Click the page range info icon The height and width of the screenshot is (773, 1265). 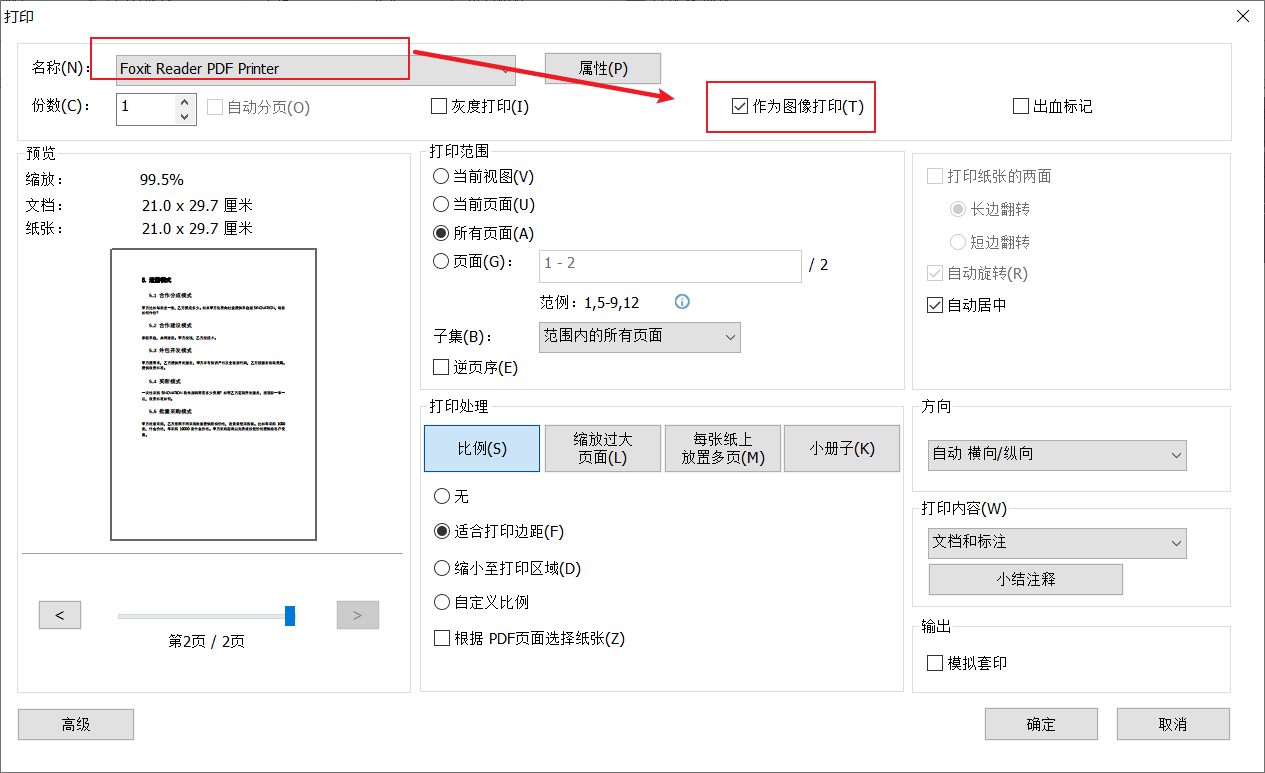point(683,302)
